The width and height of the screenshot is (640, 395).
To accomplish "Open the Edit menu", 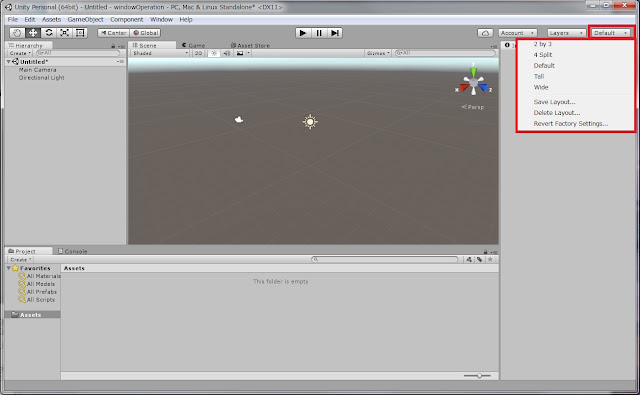I will tap(30, 20).
